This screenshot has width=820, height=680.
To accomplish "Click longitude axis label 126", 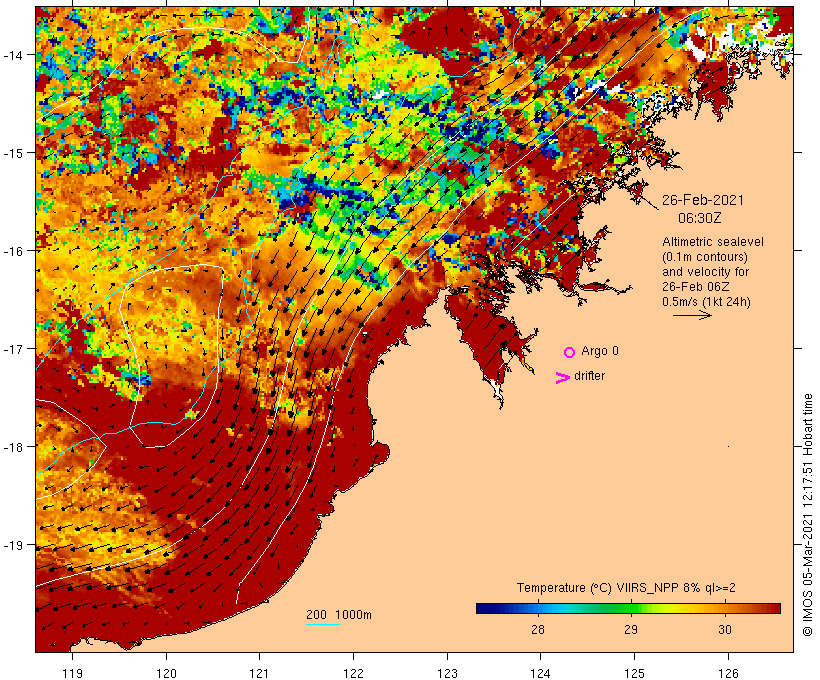I will pos(728,673).
